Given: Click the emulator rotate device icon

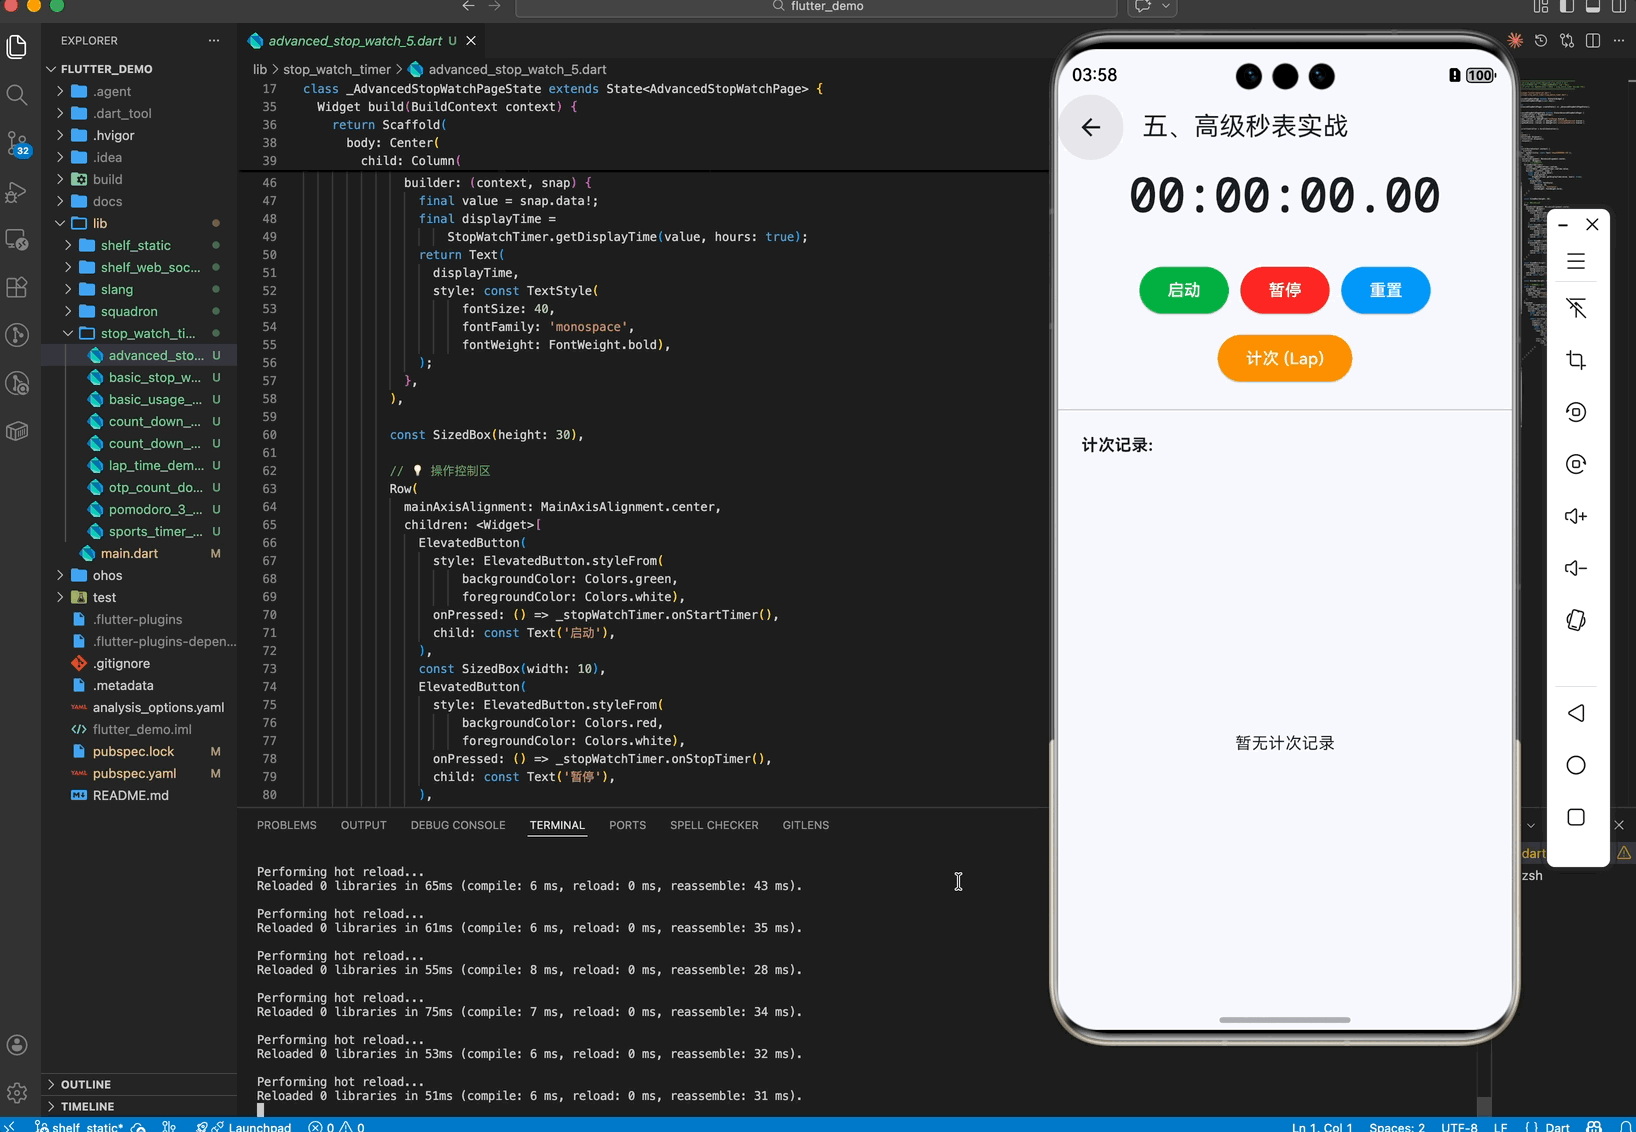Looking at the screenshot, I should pyautogui.click(x=1576, y=620).
